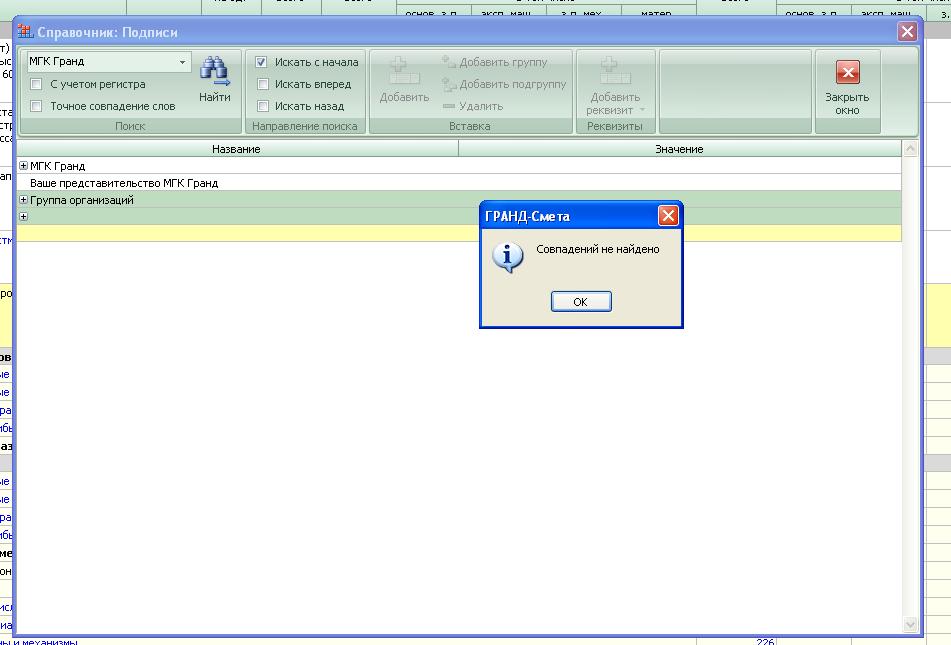Open the Добавить реквизит dropdown arrow
Viewport: 951px width, 645px height.
[642, 110]
